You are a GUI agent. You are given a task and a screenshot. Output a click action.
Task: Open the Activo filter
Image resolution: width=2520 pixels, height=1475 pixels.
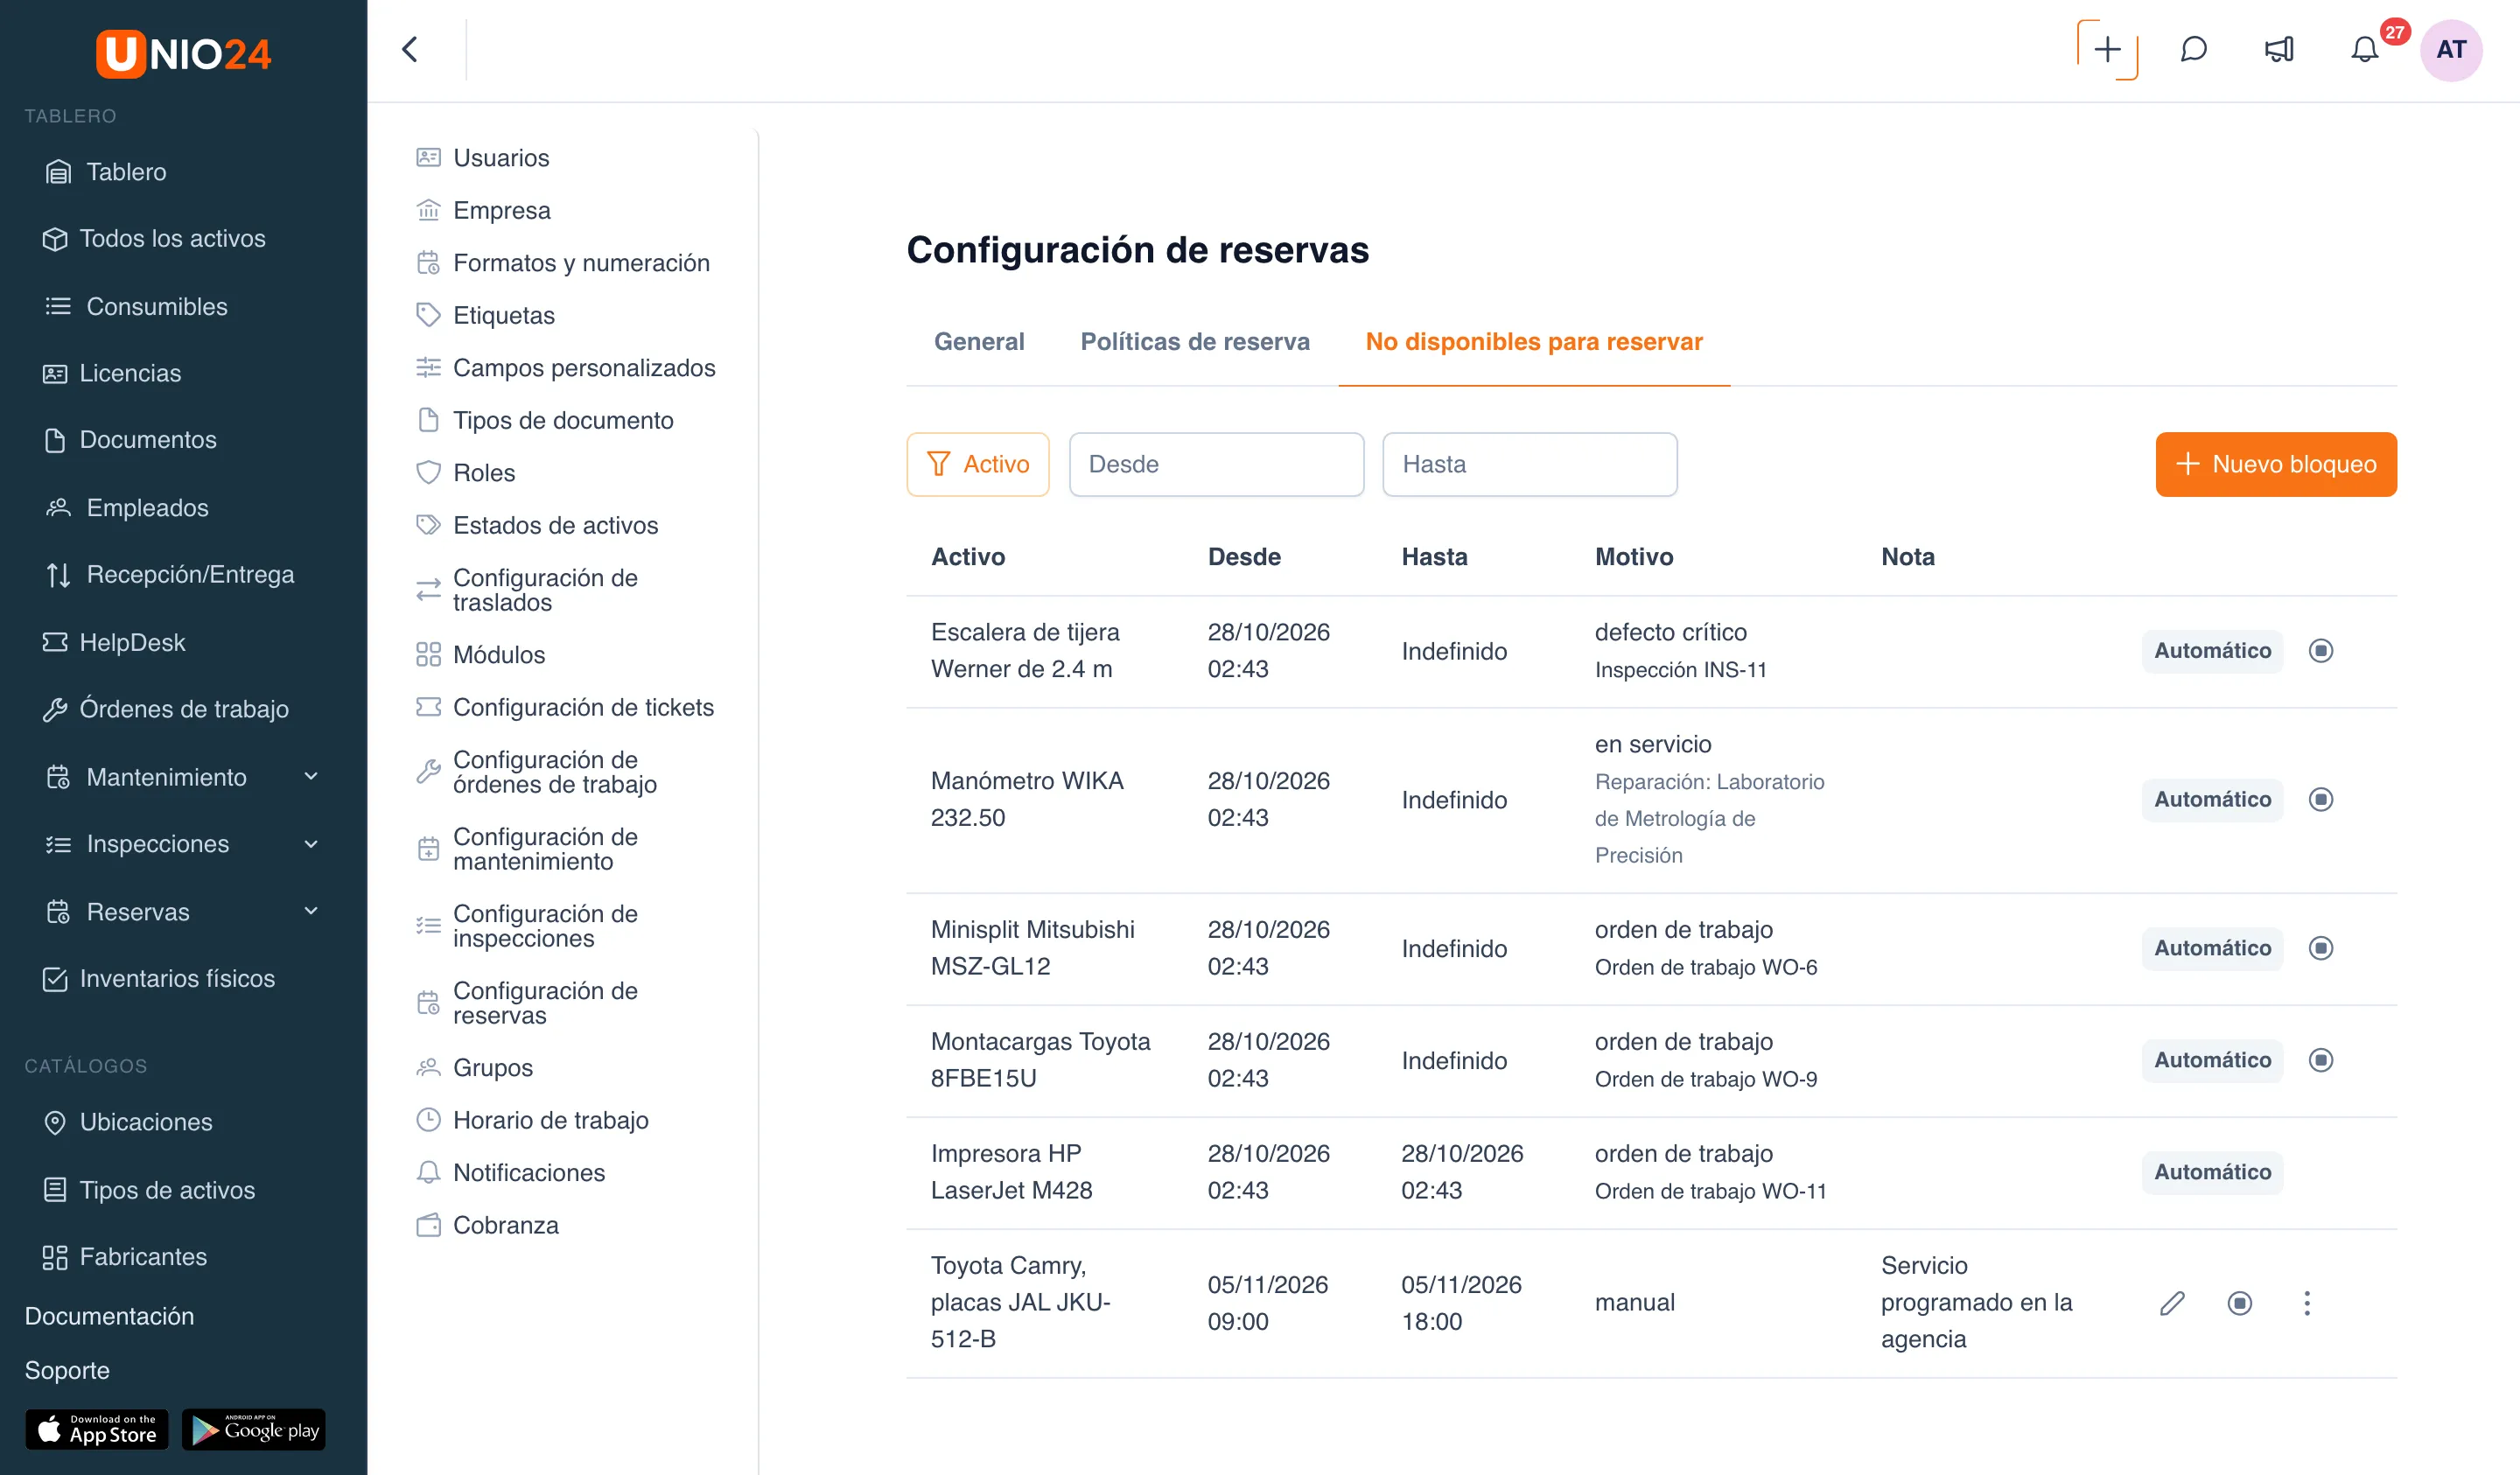click(x=978, y=464)
